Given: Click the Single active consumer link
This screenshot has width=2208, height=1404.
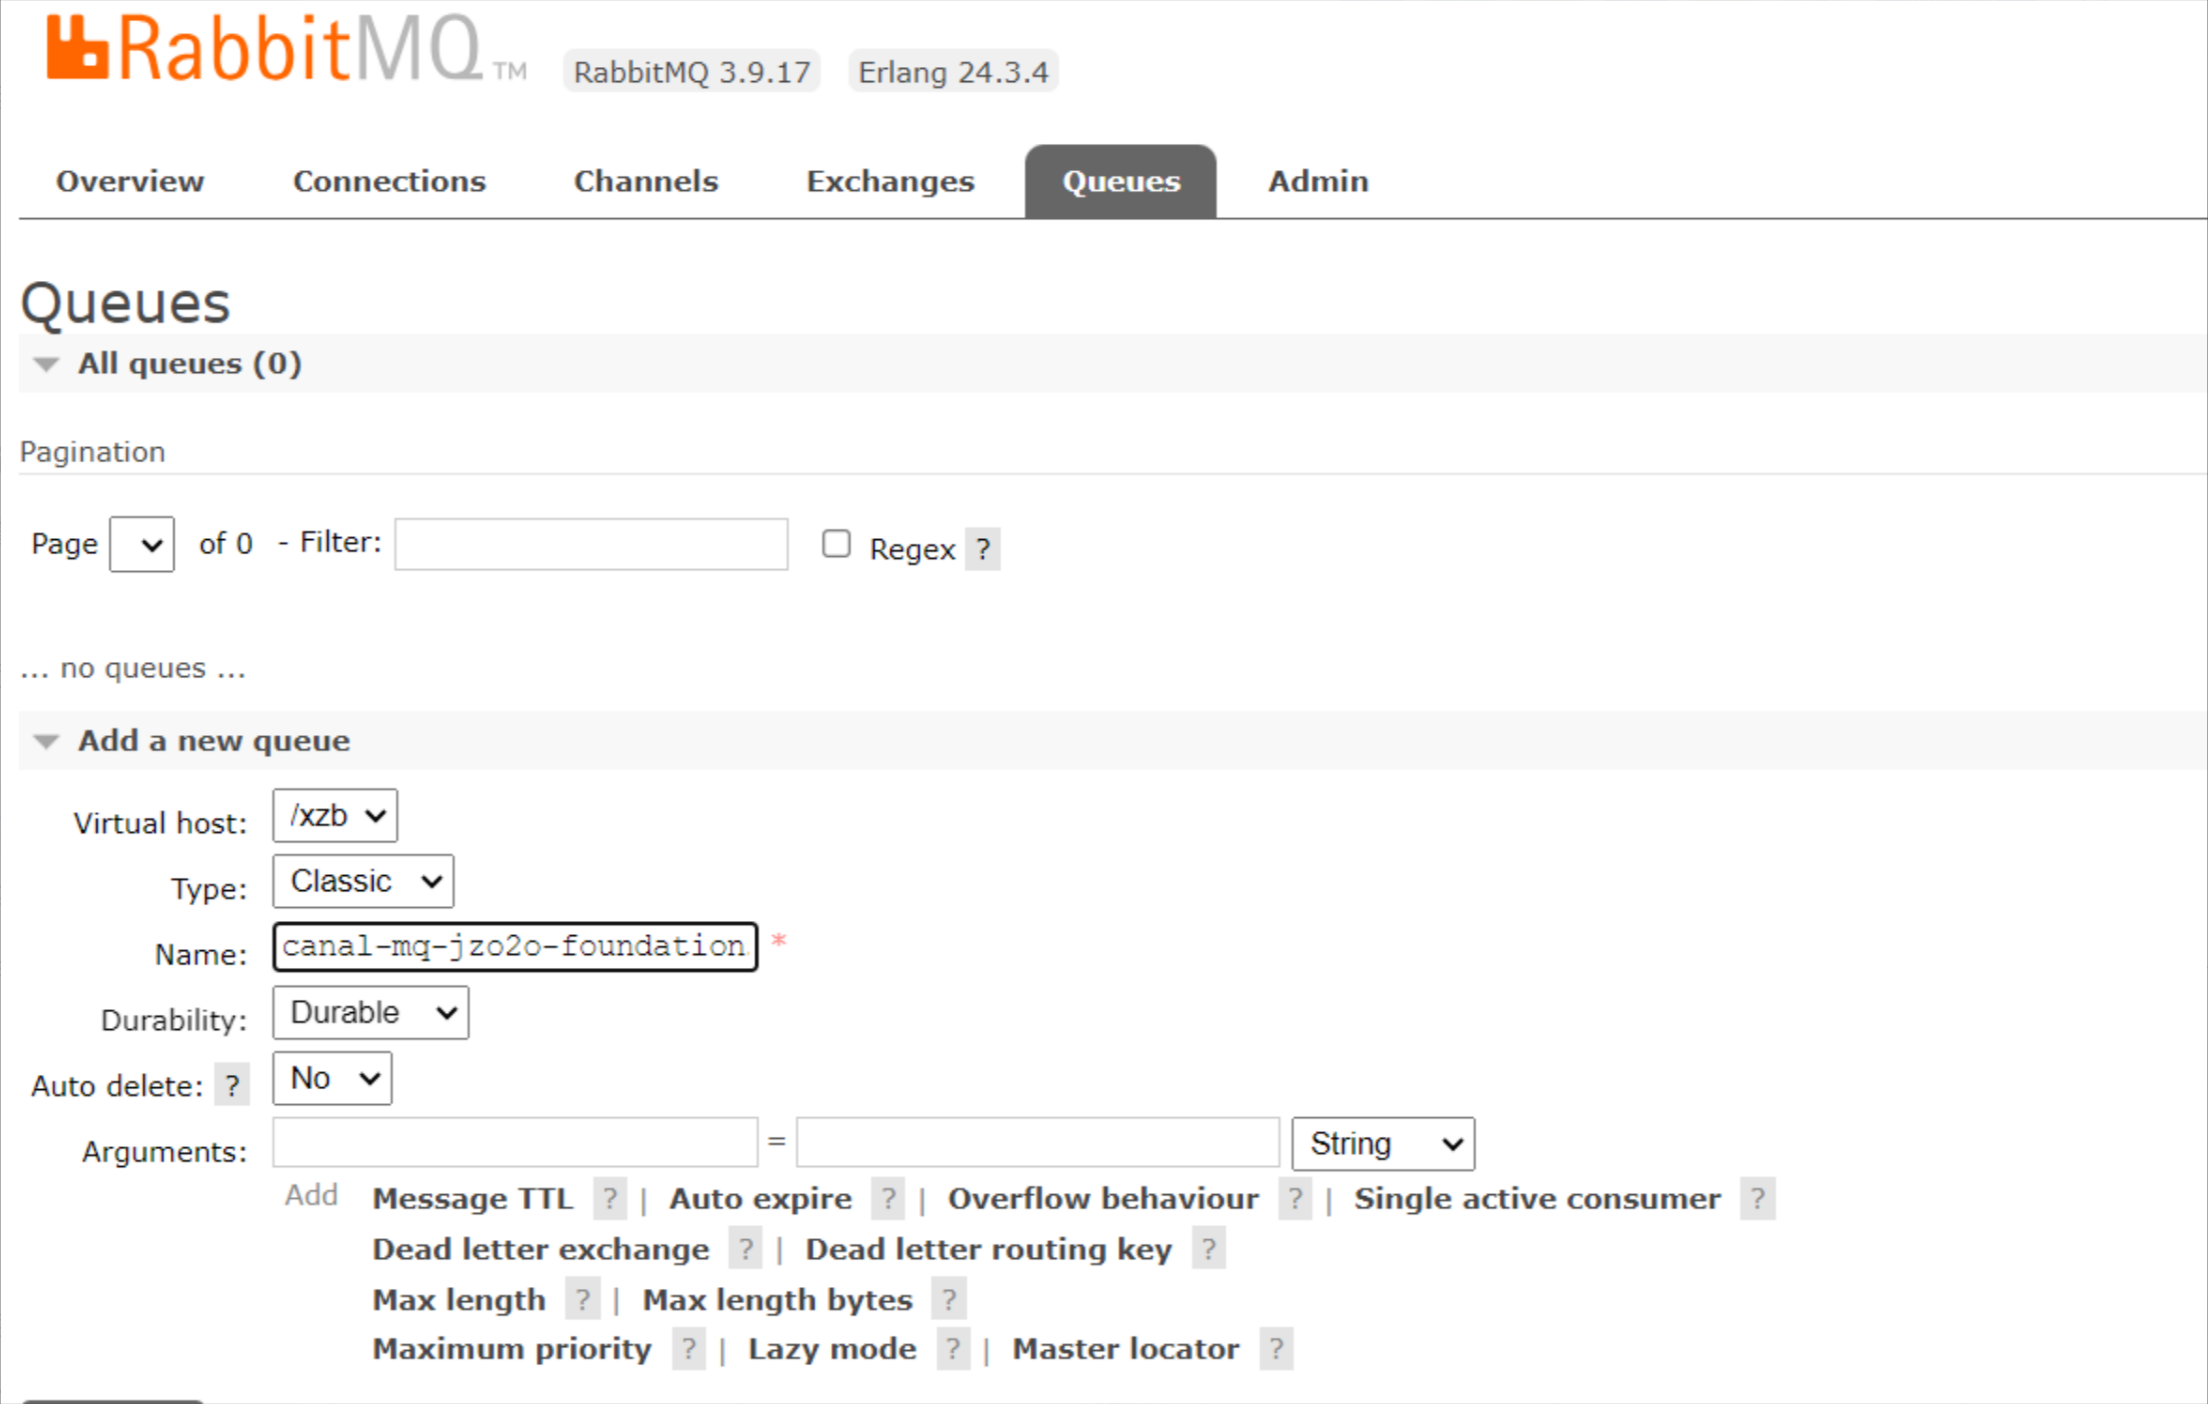Looking at the screenshot, I should point(1537,1198).
